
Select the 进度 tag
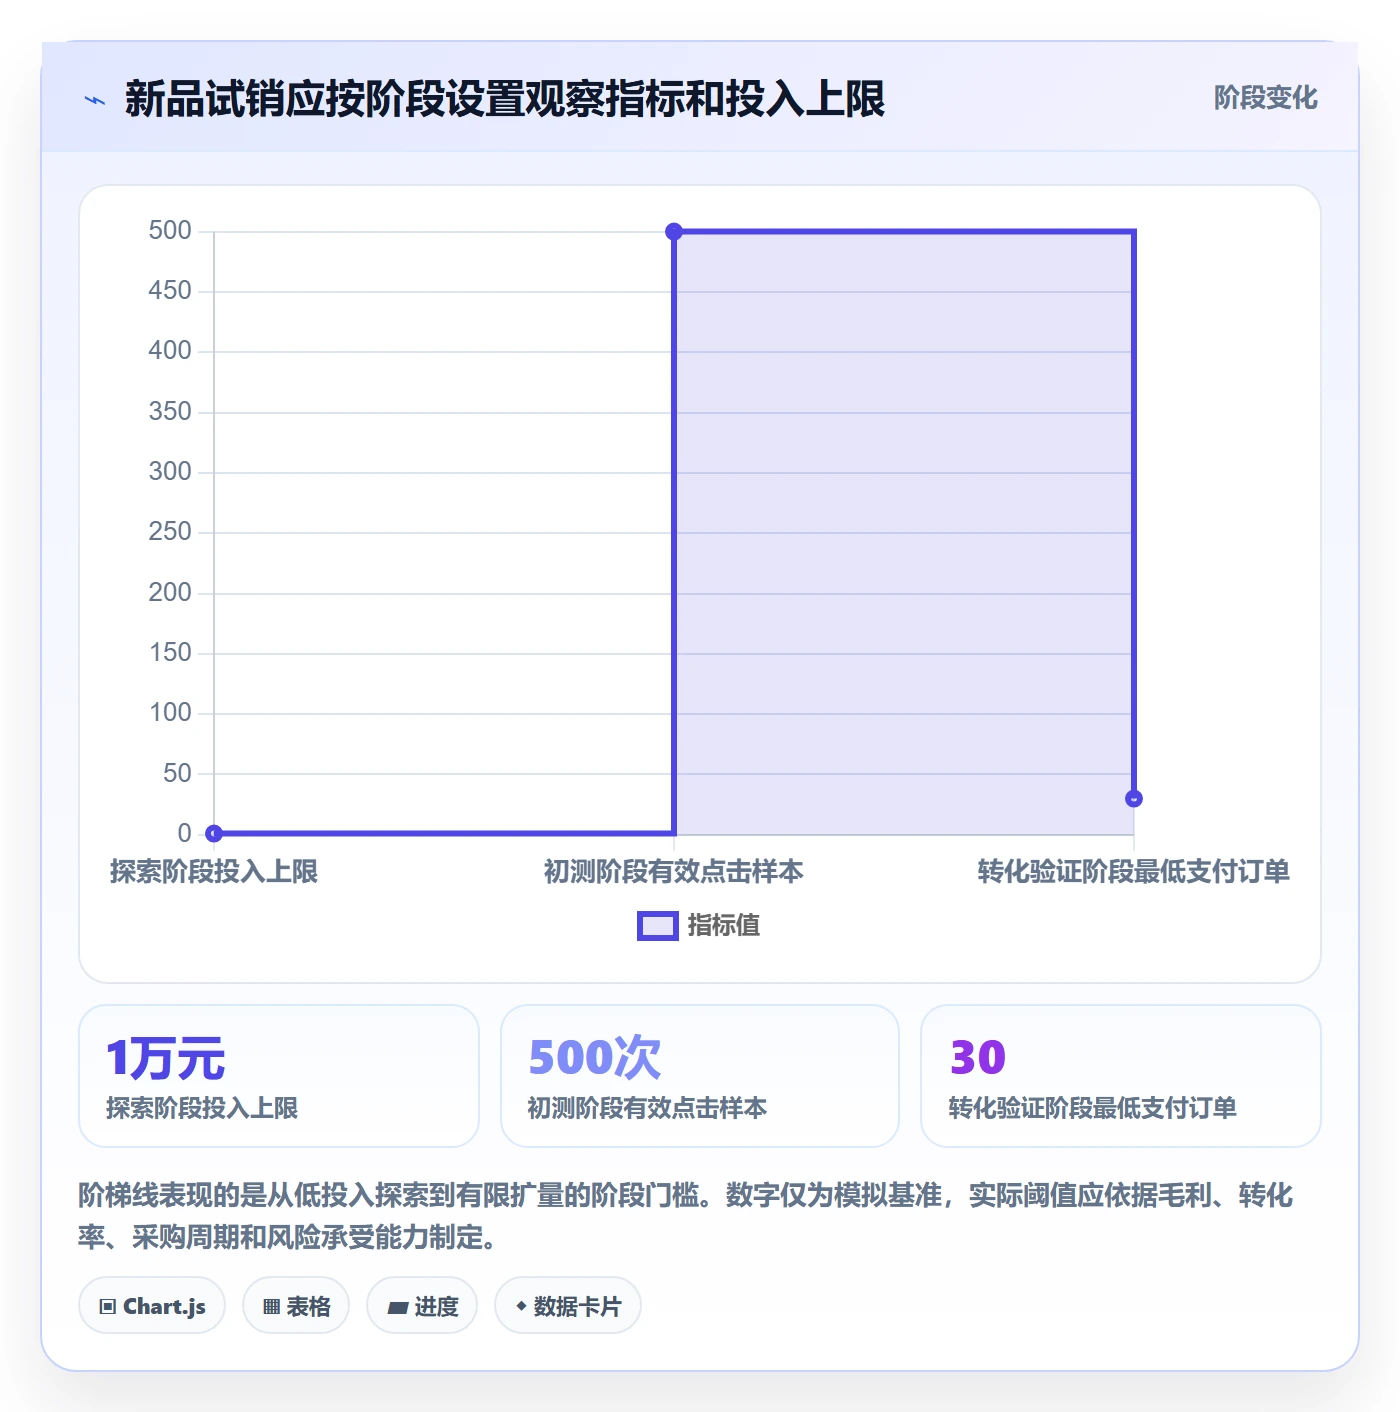tap(422, 1306)
